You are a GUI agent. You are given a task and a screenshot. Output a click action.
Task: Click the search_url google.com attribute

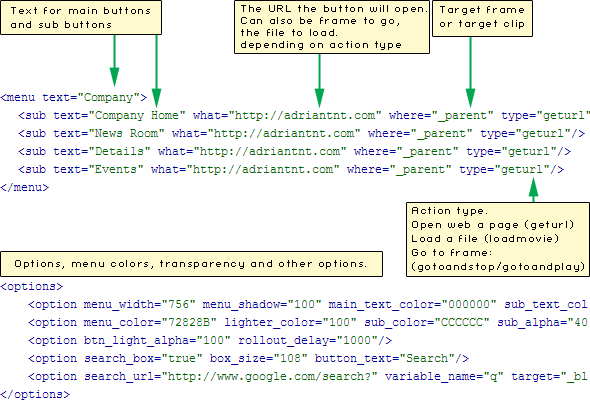[x=230, y=376]
